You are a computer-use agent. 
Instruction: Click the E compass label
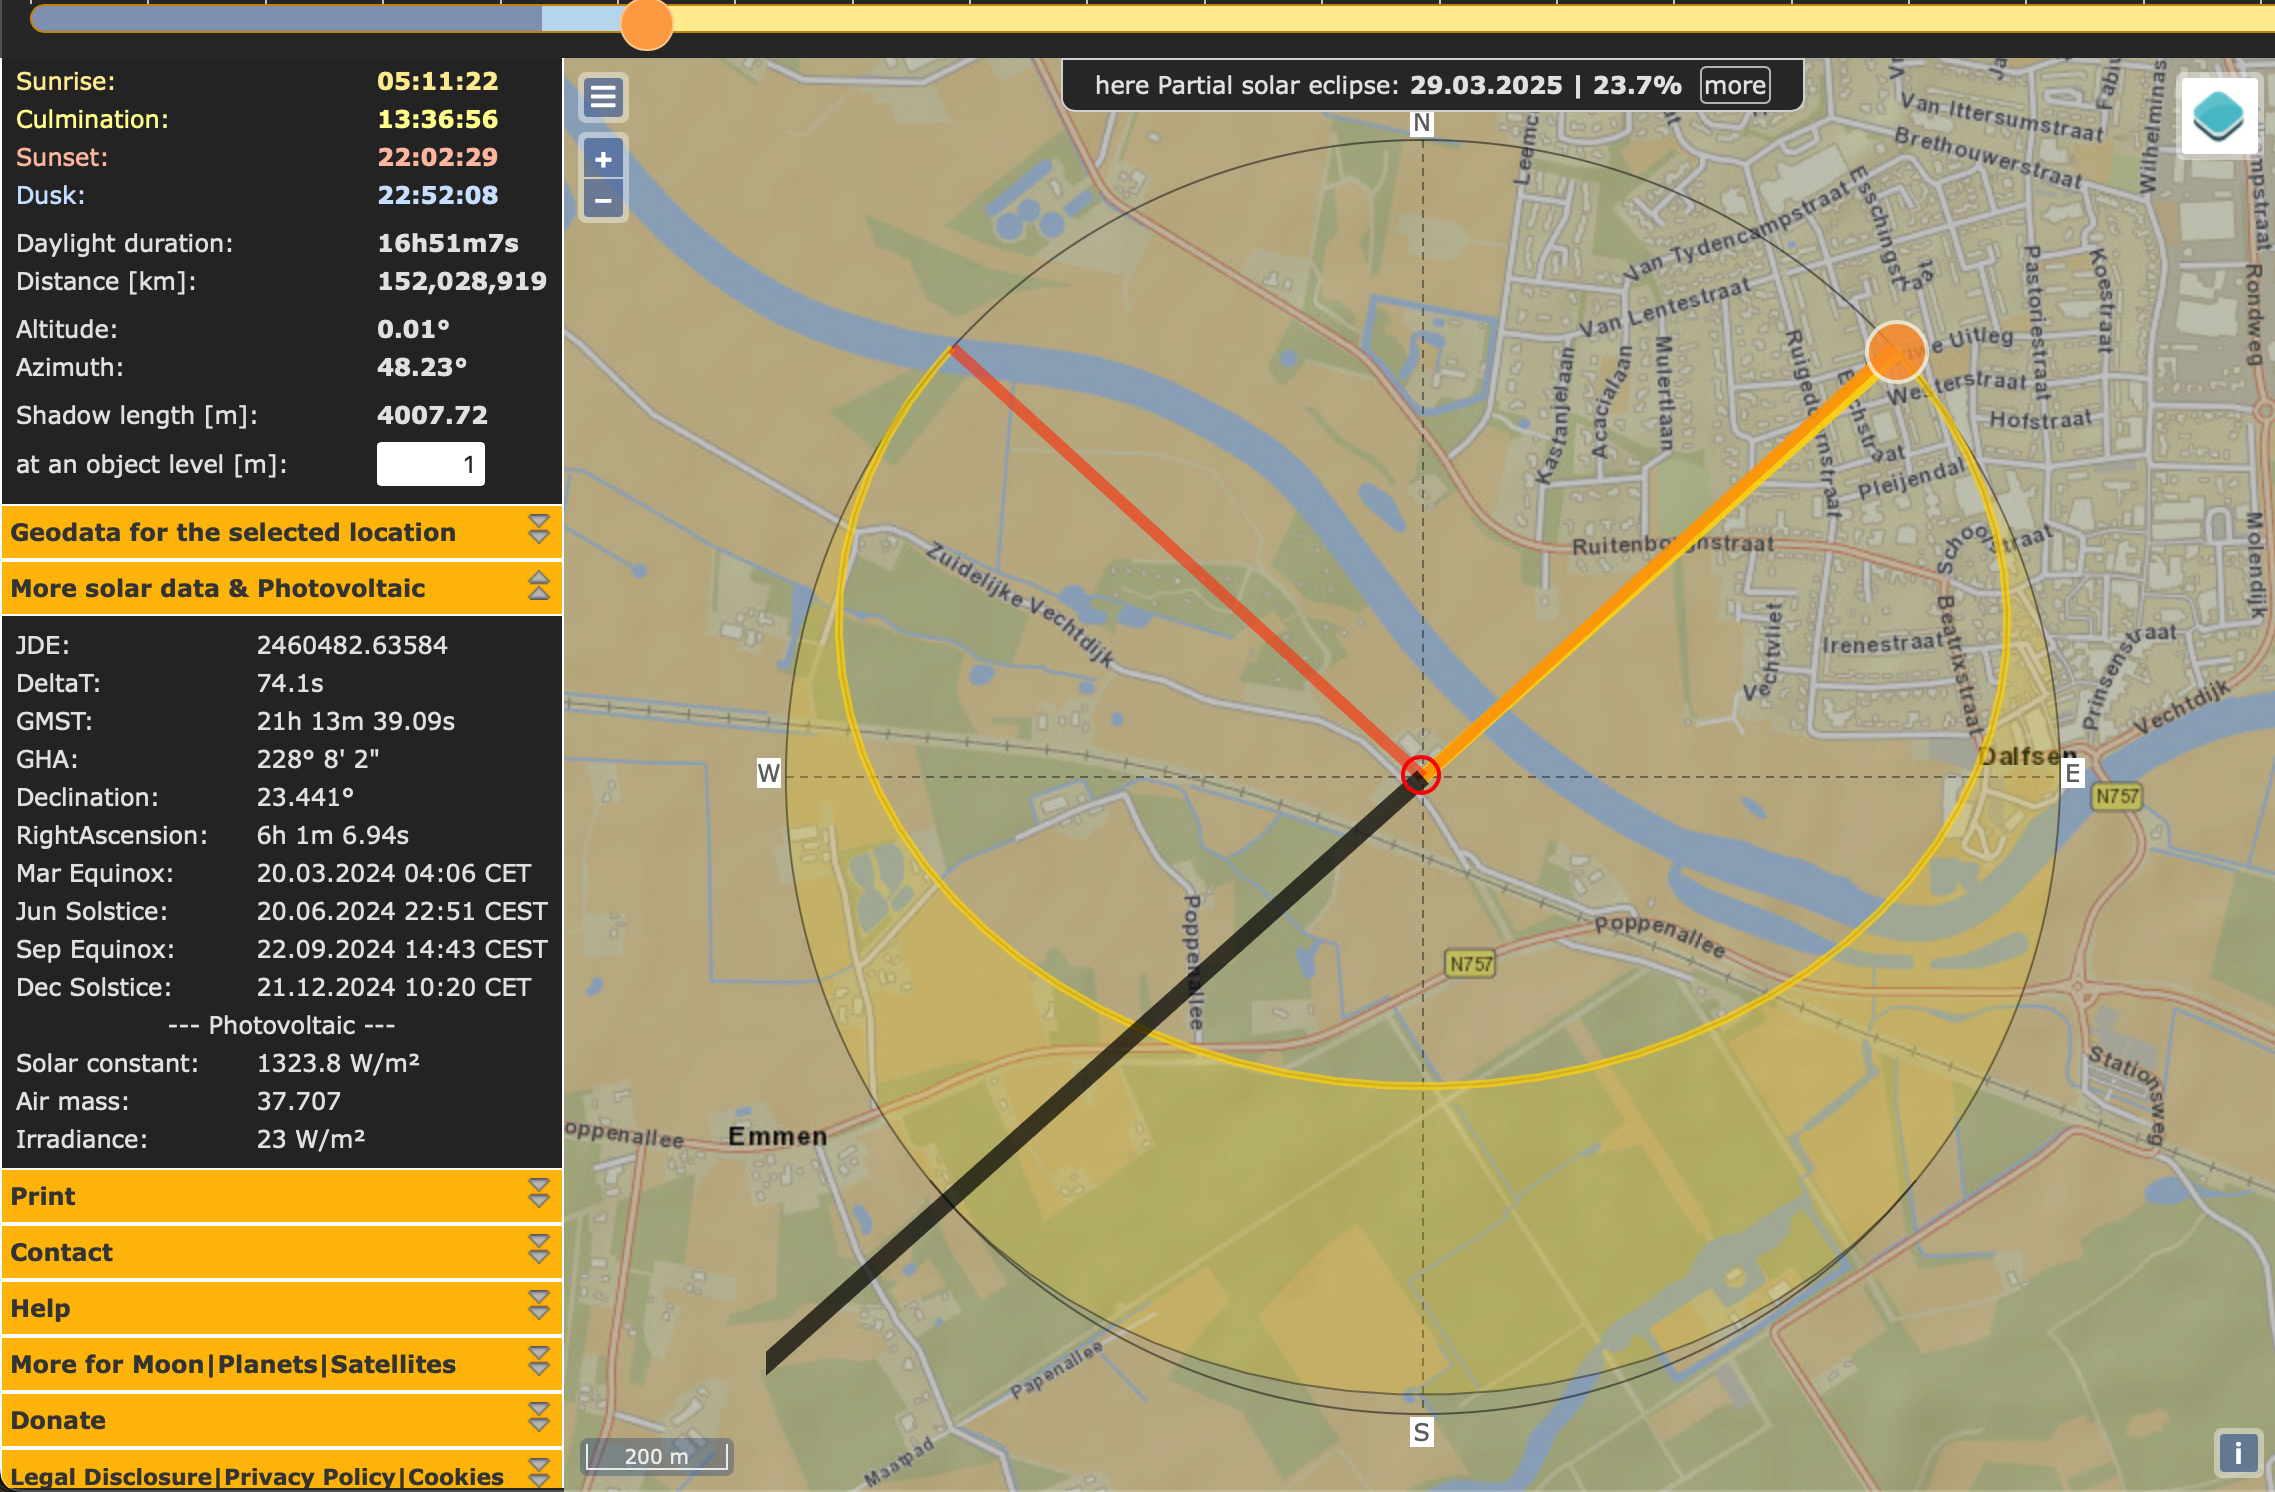[2072, 773]
